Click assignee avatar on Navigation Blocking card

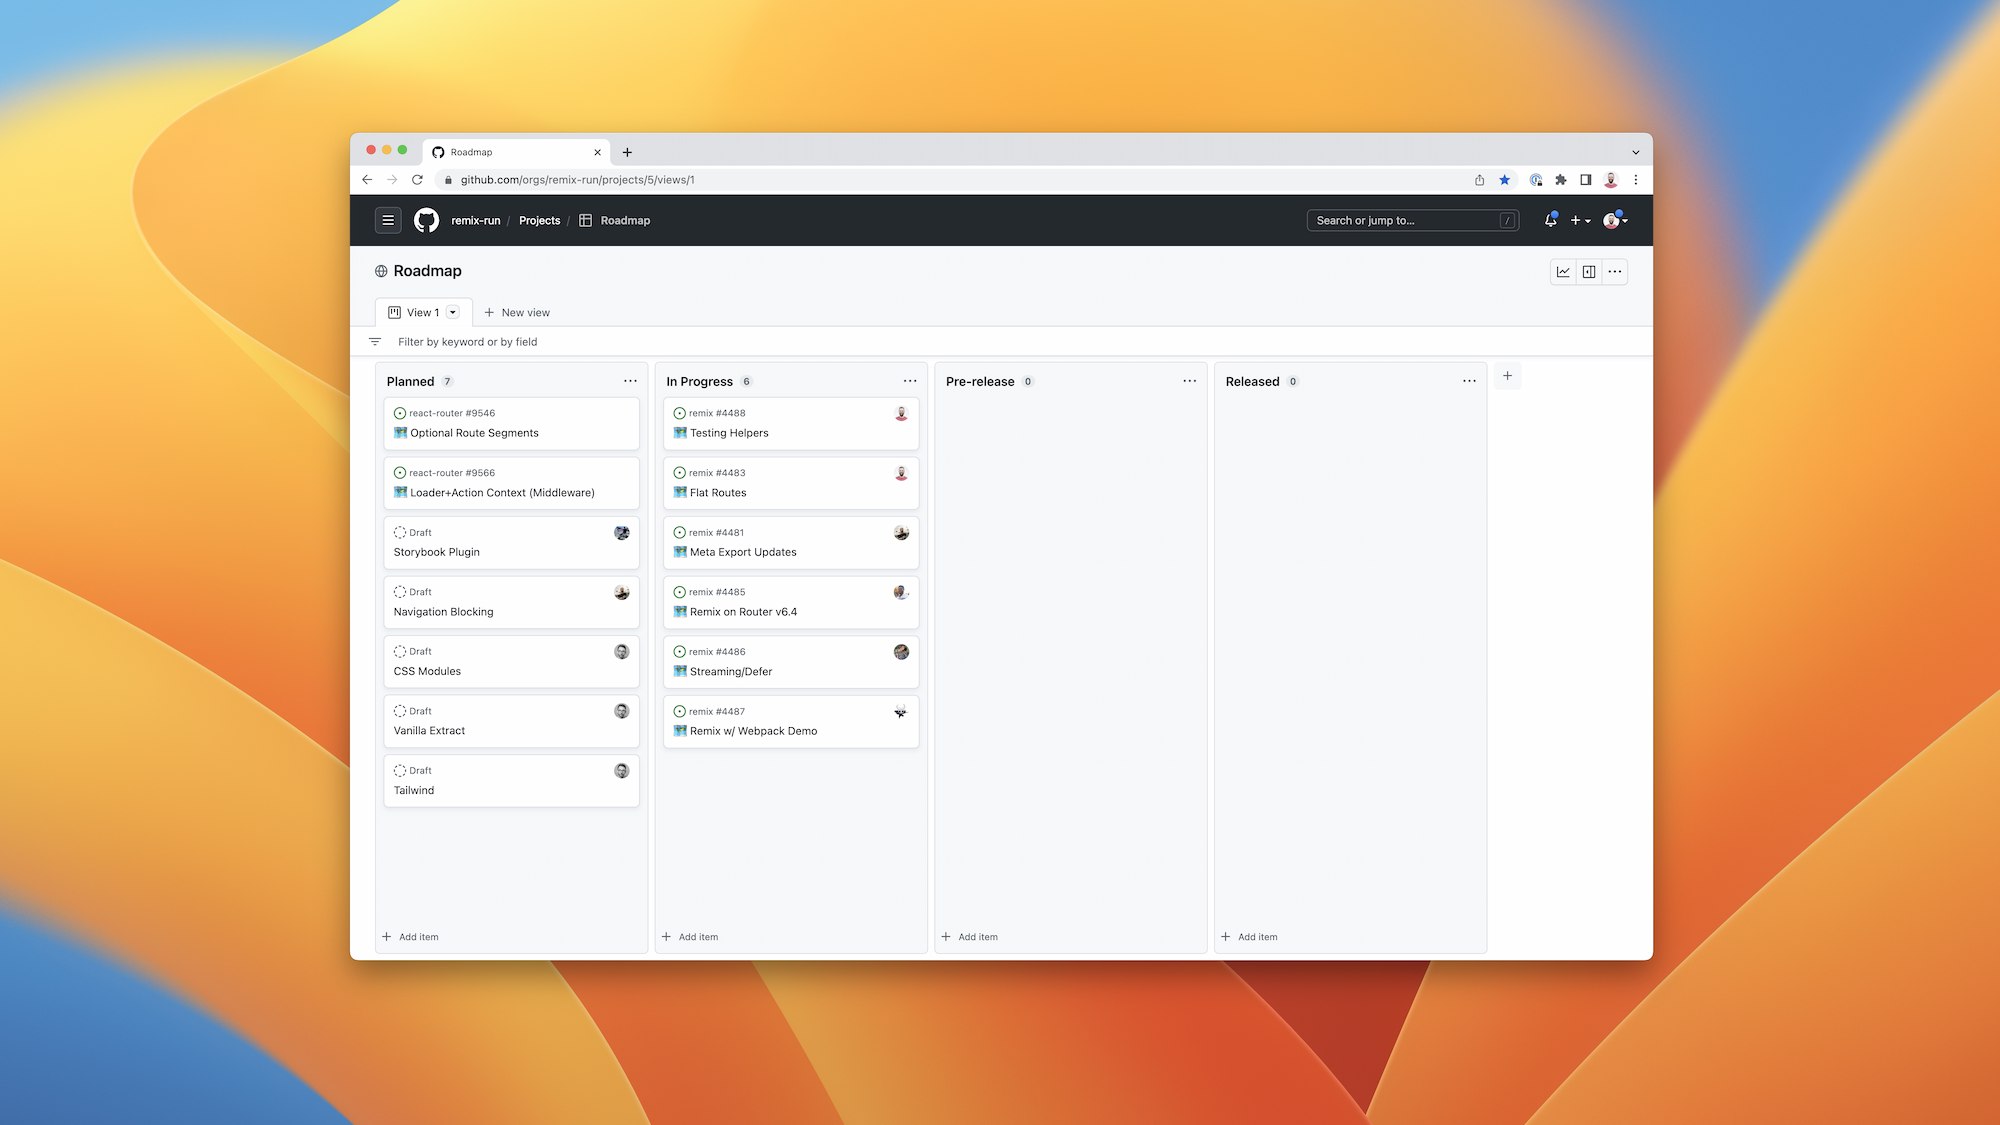(621, 592)
